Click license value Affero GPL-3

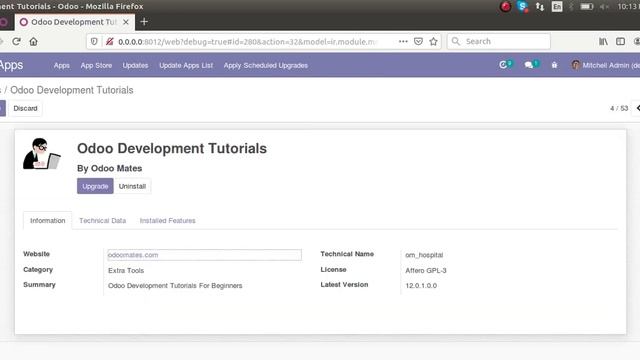pyautogui.click(x=426, y=270)
